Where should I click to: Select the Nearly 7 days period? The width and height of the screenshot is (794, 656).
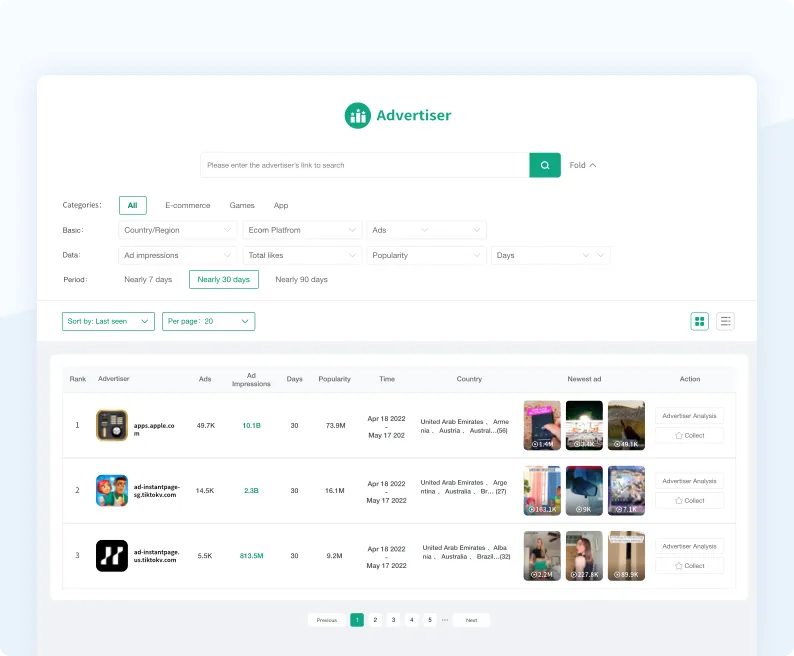point(148,280)
